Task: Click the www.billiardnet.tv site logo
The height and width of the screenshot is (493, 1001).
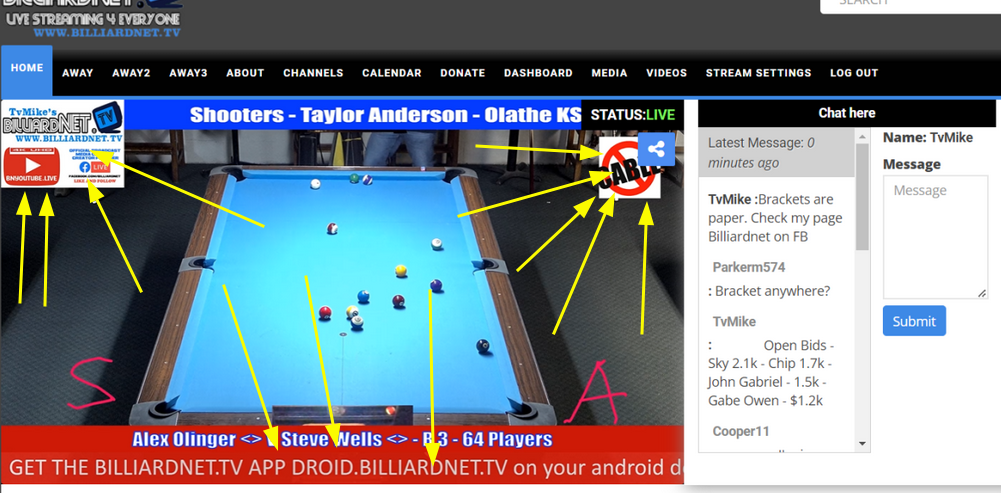Action: (94, 19)
